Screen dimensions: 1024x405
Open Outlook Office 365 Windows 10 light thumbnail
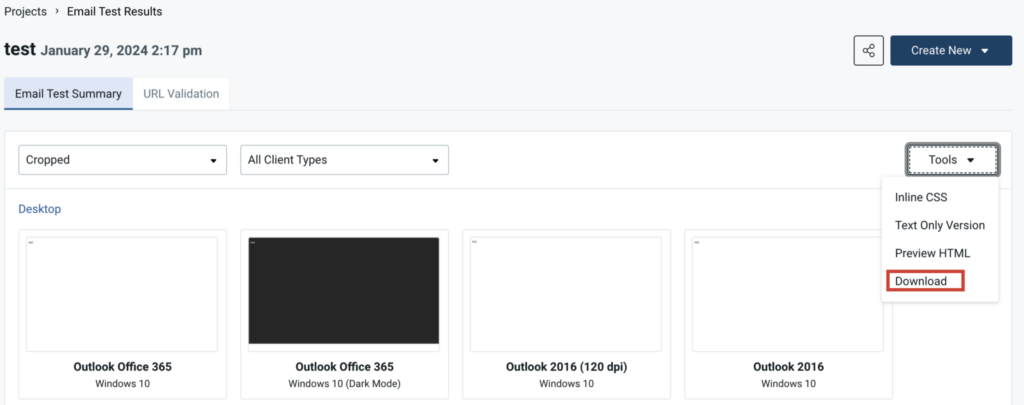tap(121, 294)
